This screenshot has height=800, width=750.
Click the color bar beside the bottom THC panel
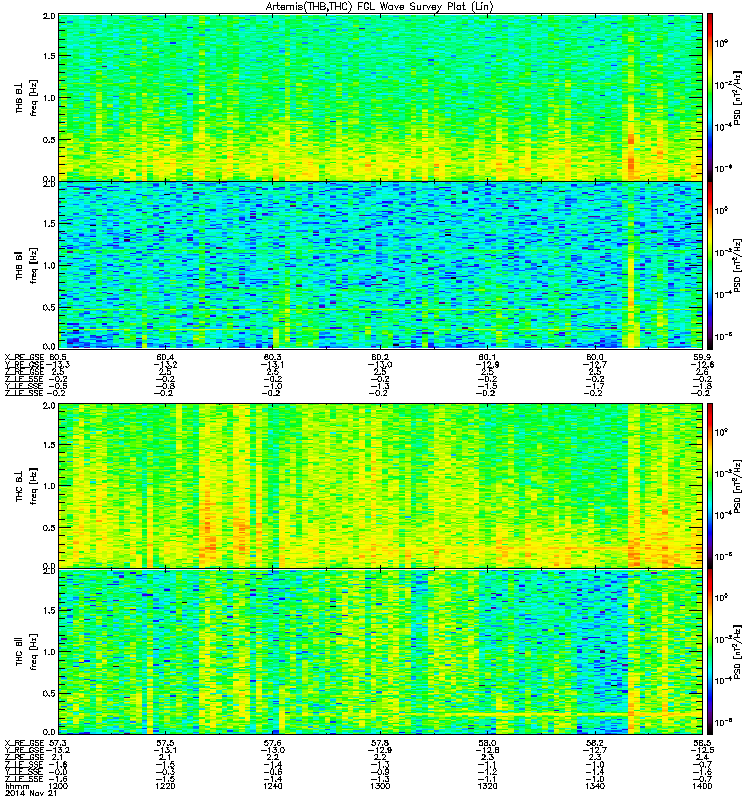(710, 652)
